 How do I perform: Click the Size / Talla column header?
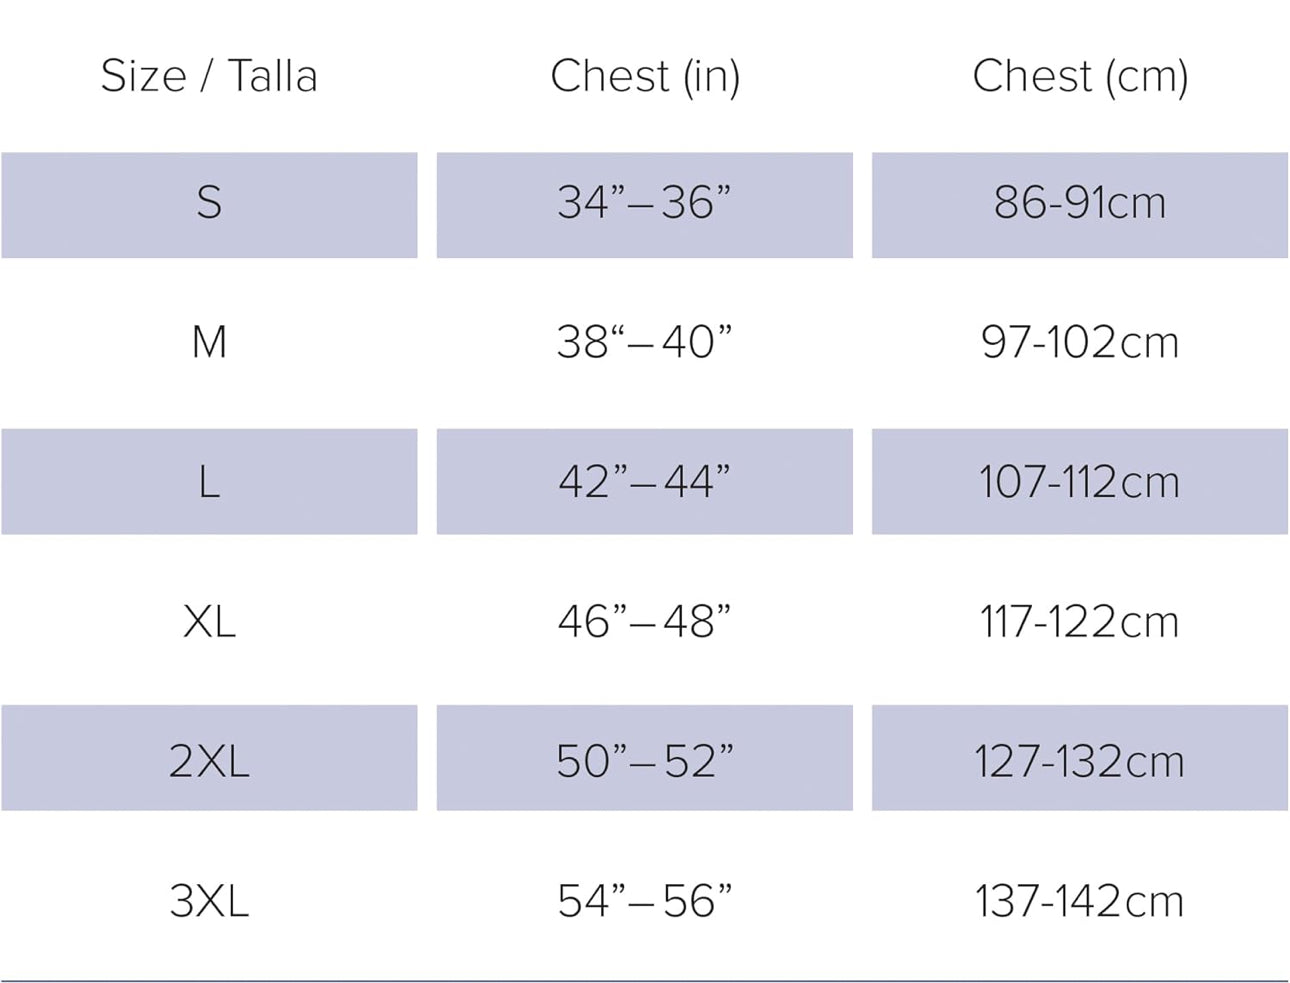point(209,76)
